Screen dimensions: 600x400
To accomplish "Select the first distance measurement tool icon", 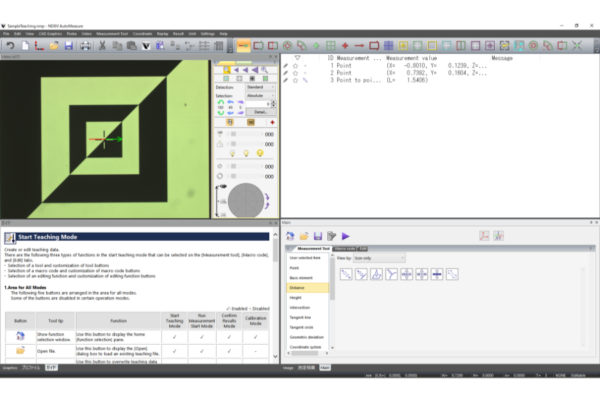I will coord(346,273).
